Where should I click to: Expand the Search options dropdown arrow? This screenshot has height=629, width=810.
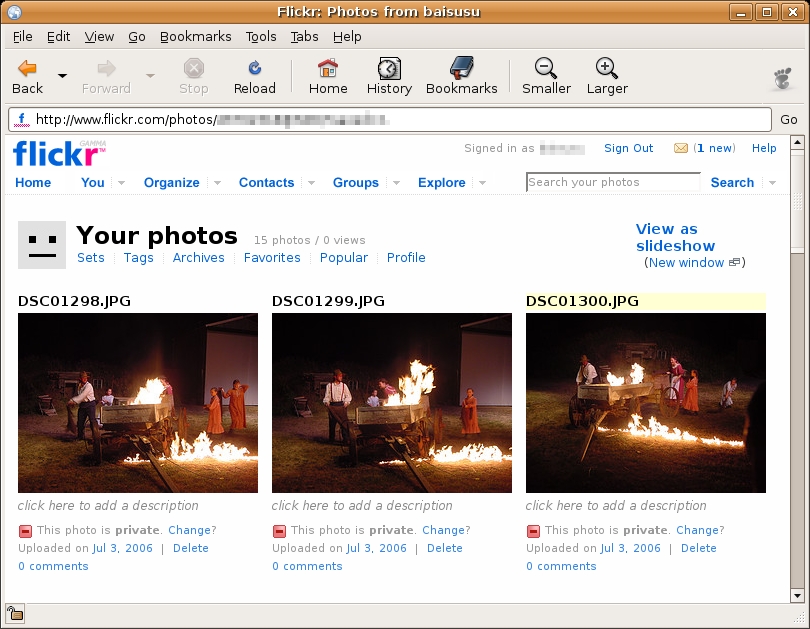coord(772,183)
